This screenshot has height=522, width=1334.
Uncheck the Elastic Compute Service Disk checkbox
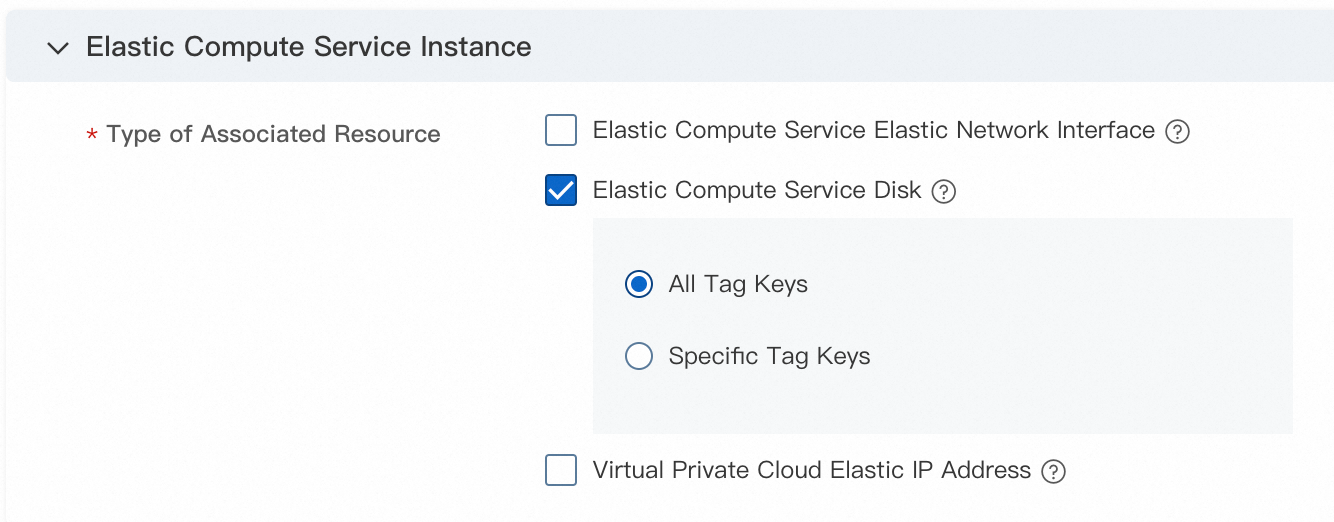[561, 190]
